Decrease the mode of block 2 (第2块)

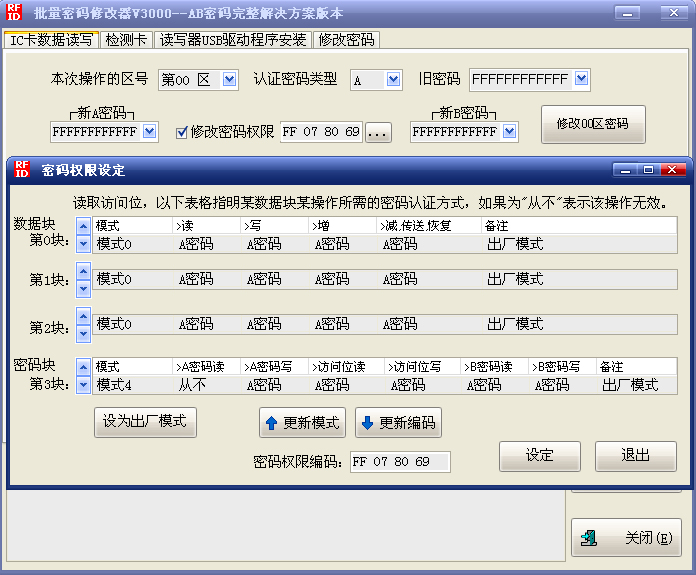coord(83,332)
